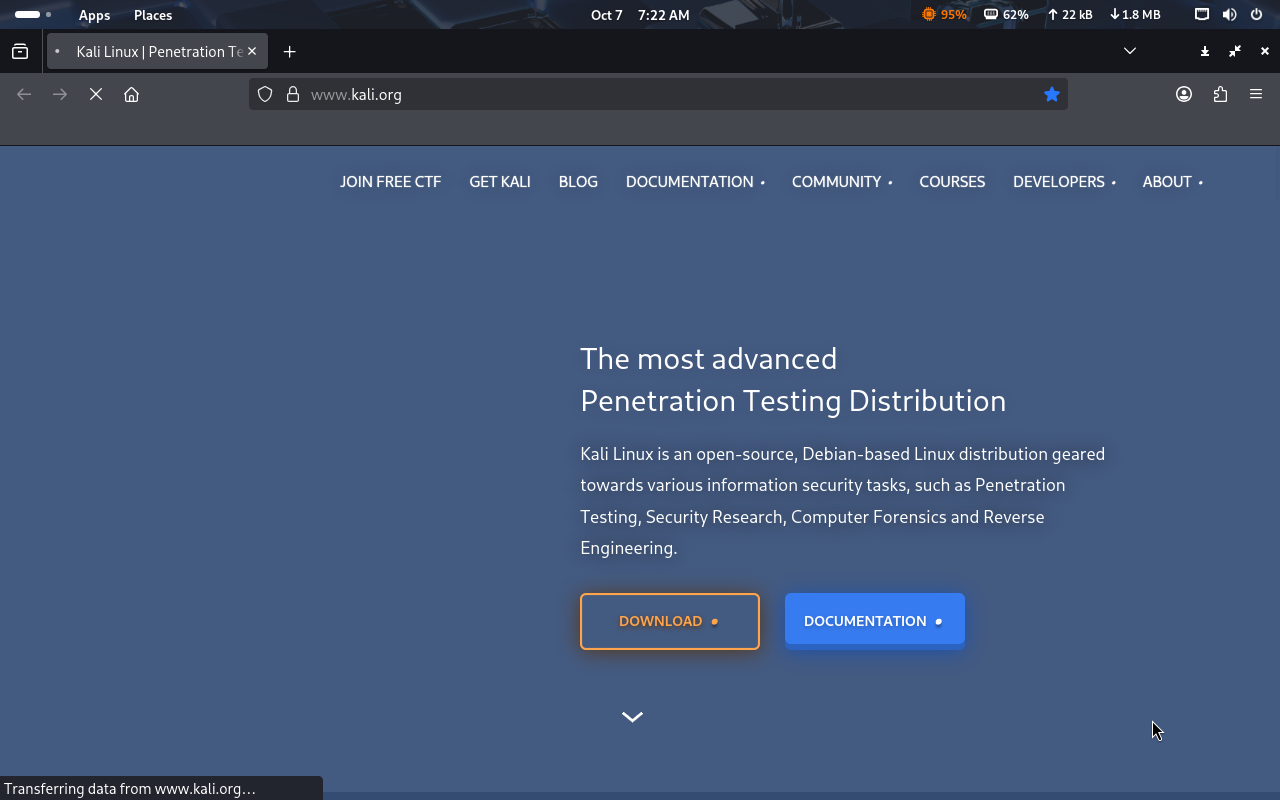Expand the DEVELOPERS nav dropdown
The image size is (1280, 800).
pyautogui.click(x=1063, y=182)
